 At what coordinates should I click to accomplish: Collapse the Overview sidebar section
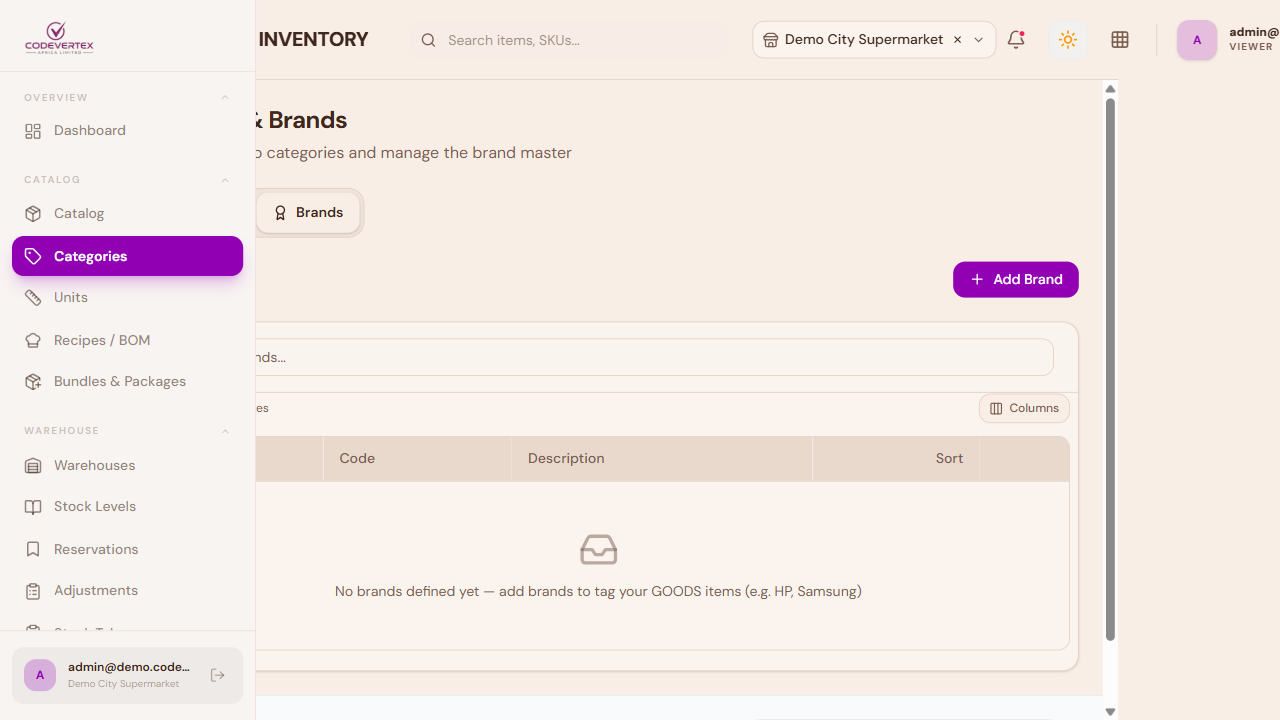(x=225, y=98)
